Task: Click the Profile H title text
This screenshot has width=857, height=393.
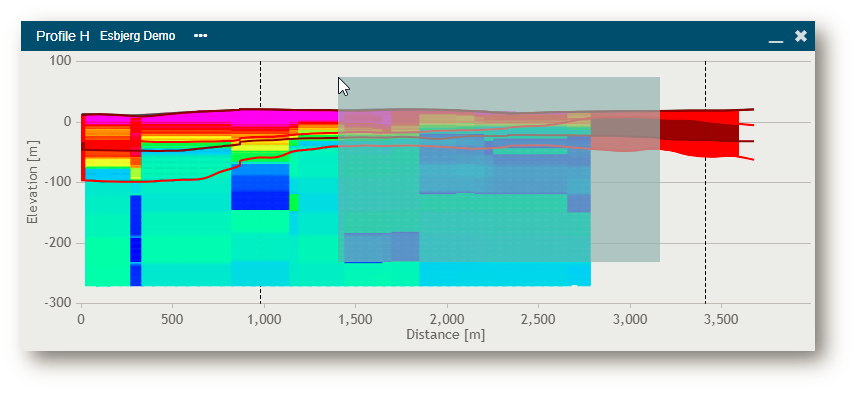Action: [x=62, y=36]
